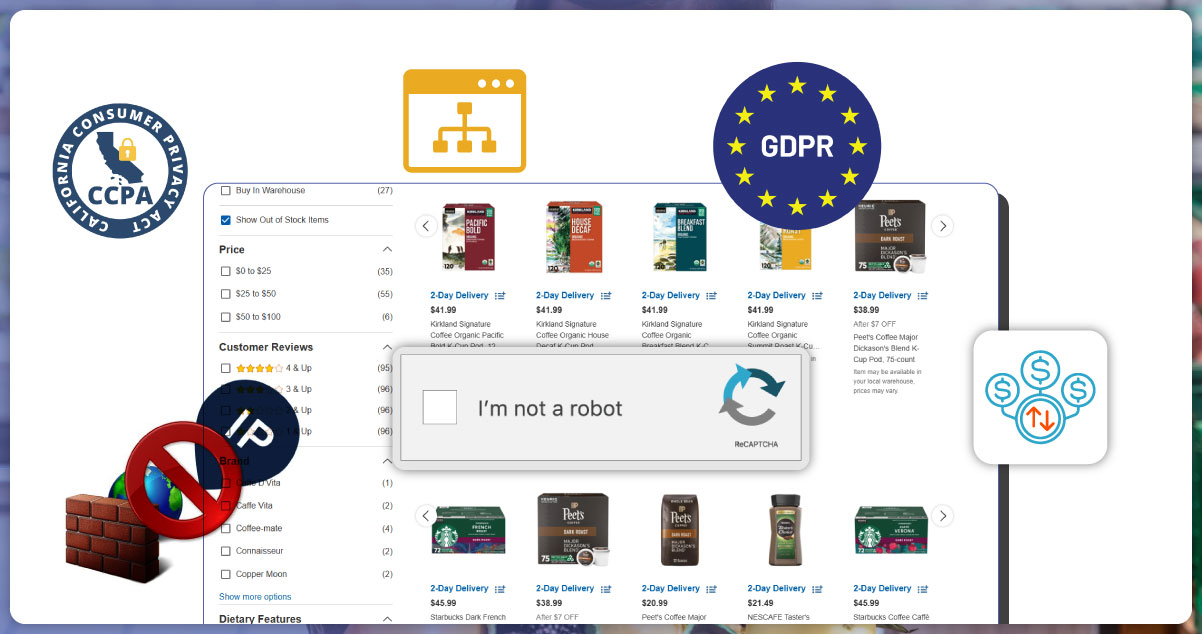Check the I'm not a robot box
This screenshot has height=634, width=1202.
[x=440, y=407]
